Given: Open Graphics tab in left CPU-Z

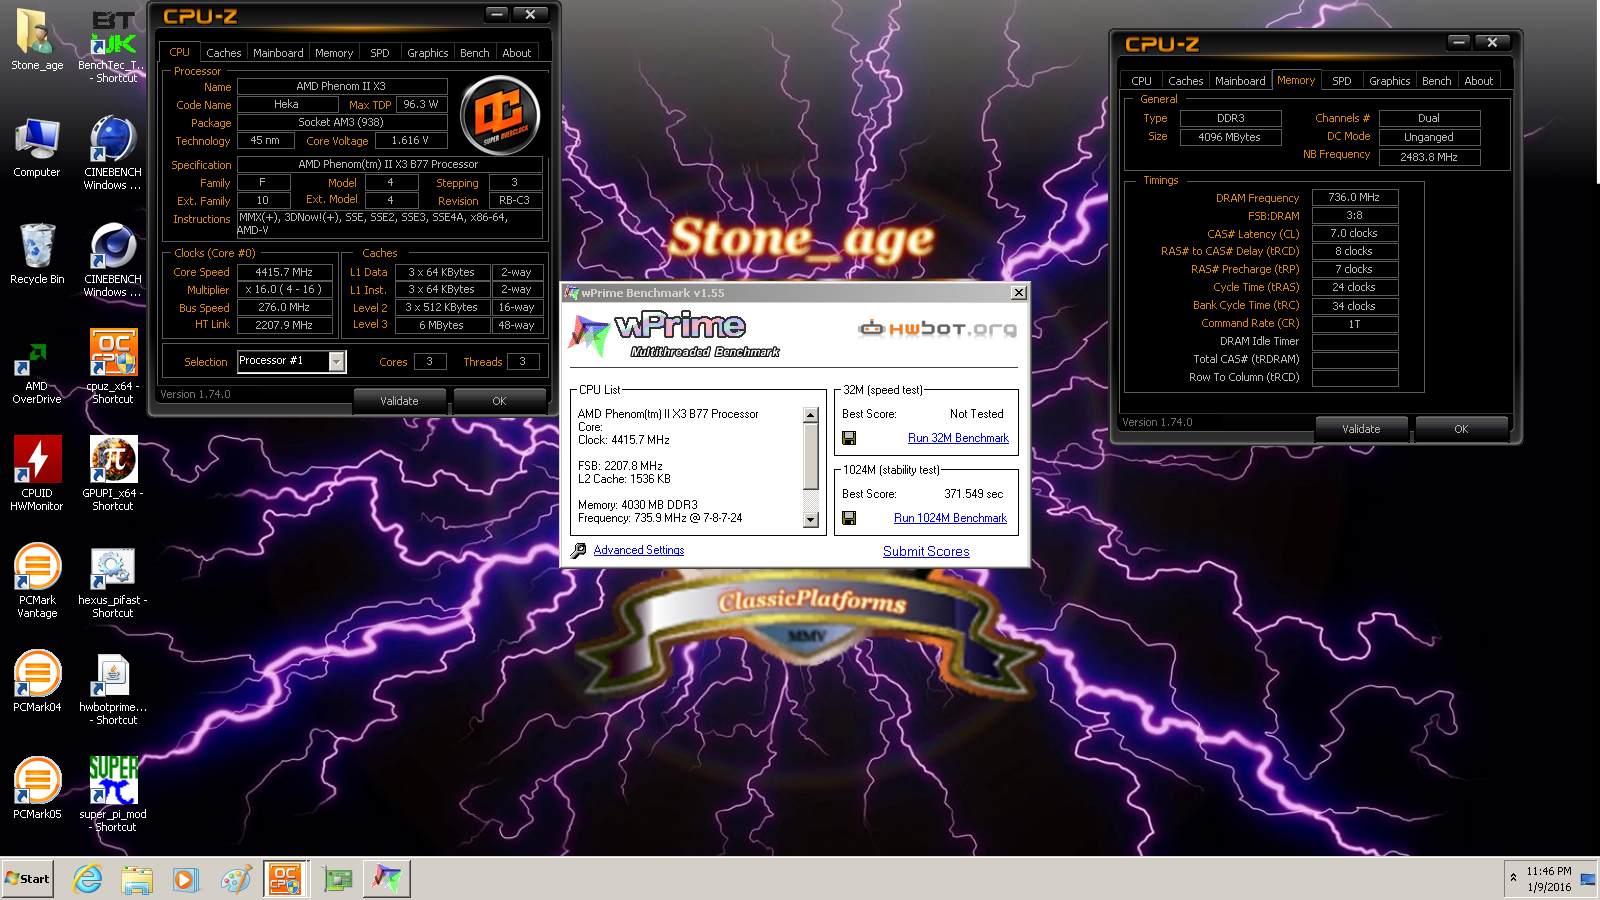Looking at the screenshot, I should click(427, 53).
